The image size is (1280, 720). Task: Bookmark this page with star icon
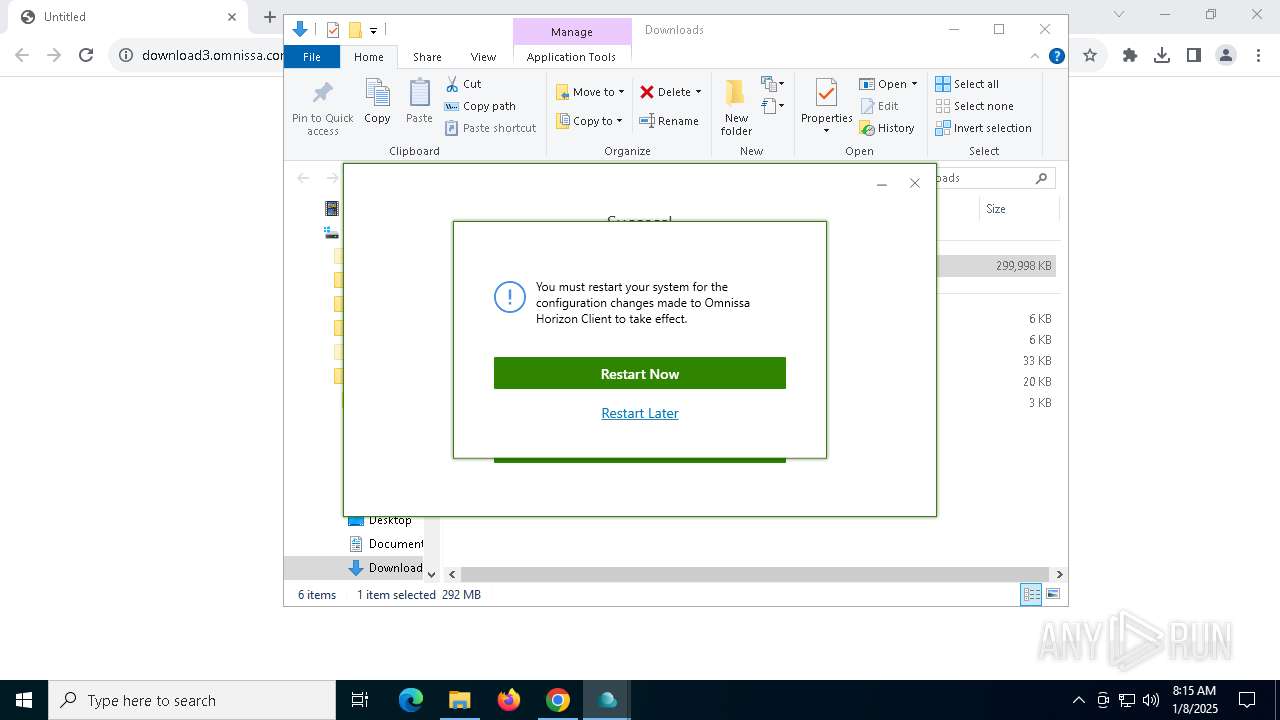pyautogui.click(x=1090, y=55)
